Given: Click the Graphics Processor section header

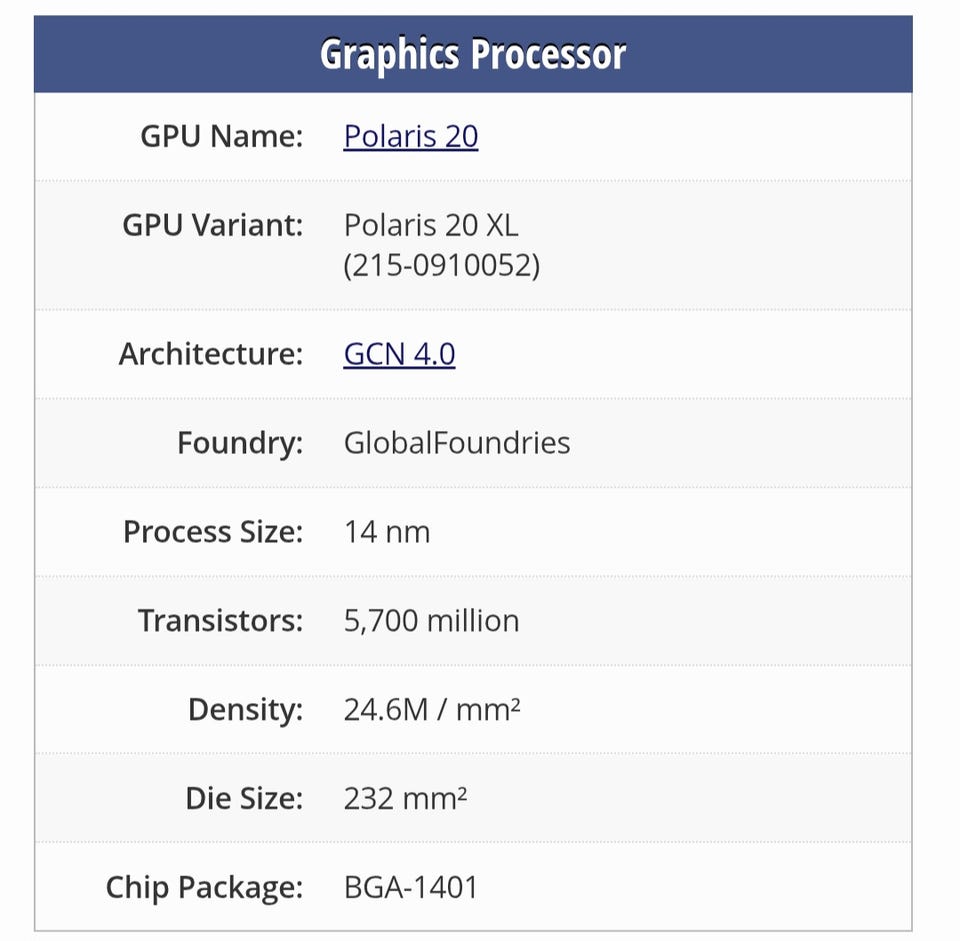Looking at the screenshot, I should pos(473,54).
